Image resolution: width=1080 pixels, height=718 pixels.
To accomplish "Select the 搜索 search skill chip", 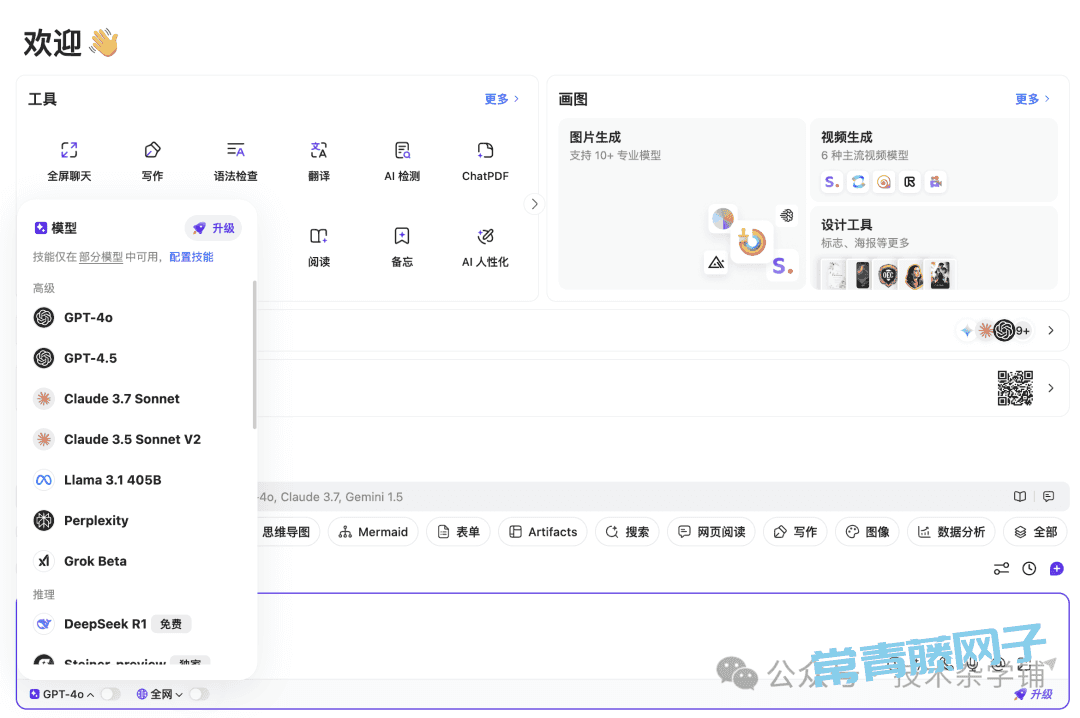I will [x=627, y=532].
